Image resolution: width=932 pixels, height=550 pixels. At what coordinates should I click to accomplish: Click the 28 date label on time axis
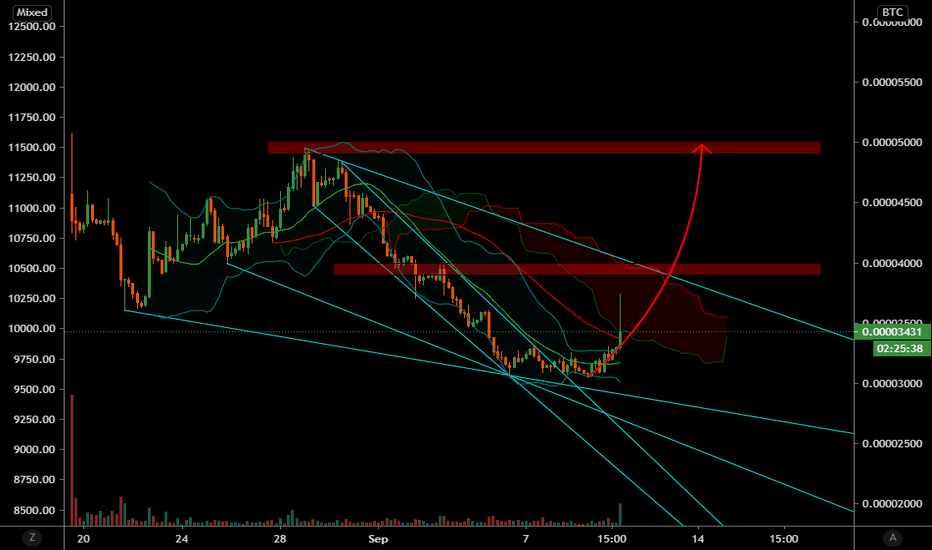pyautogui.click(x=279, y=539)
